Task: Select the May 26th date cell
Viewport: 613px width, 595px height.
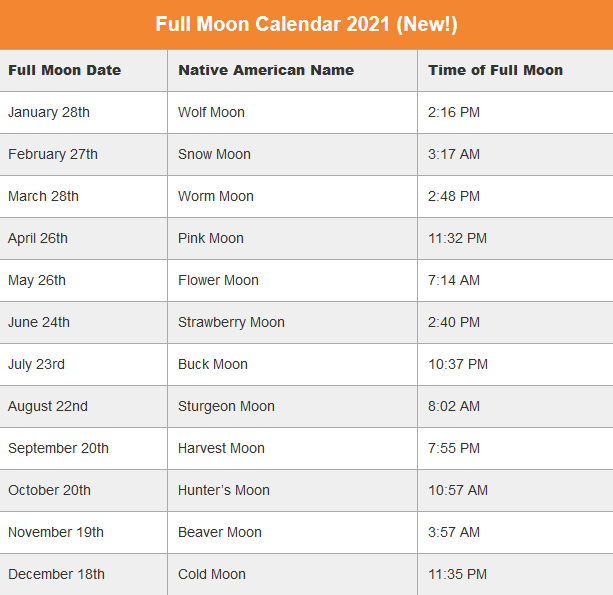Action: coord(37,281)
